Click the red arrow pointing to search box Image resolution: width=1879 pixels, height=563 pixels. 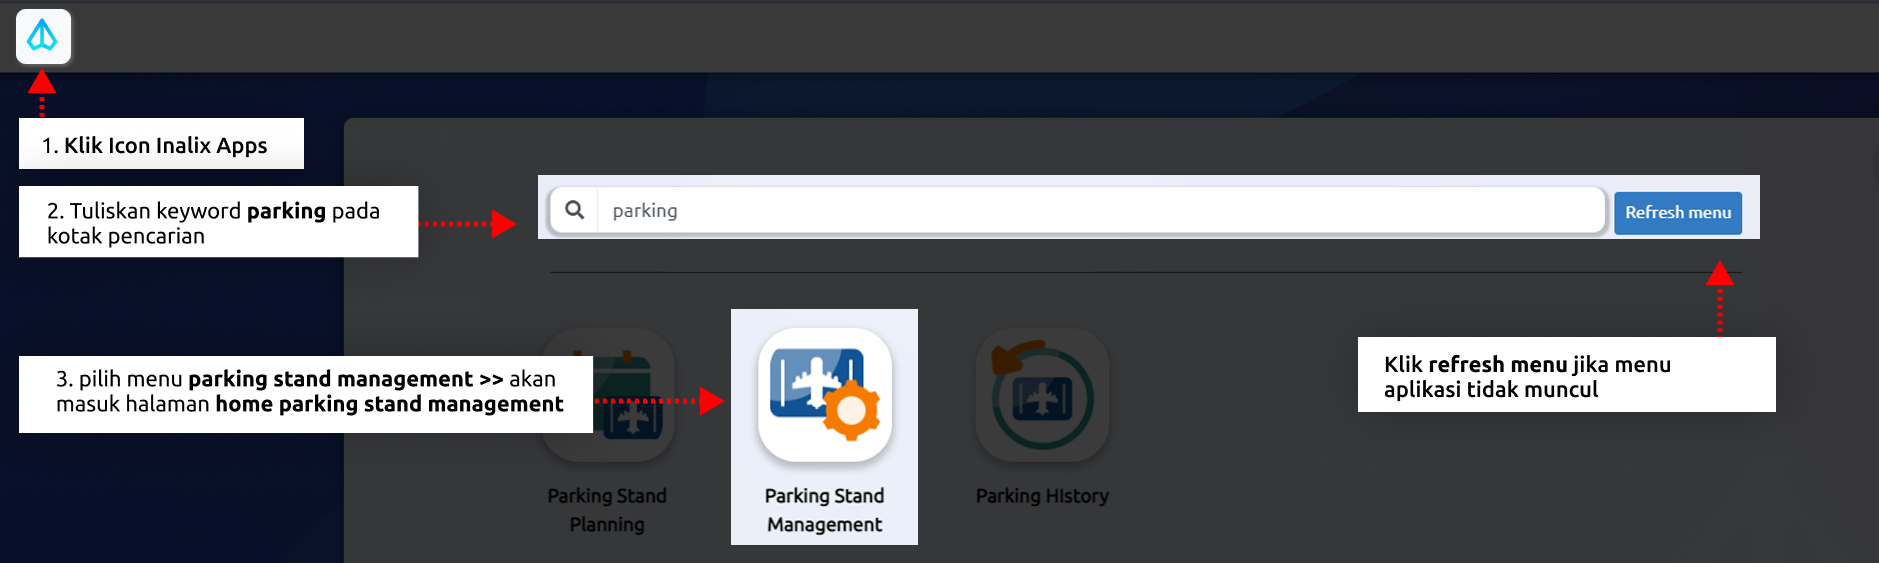tap(502, 224)
